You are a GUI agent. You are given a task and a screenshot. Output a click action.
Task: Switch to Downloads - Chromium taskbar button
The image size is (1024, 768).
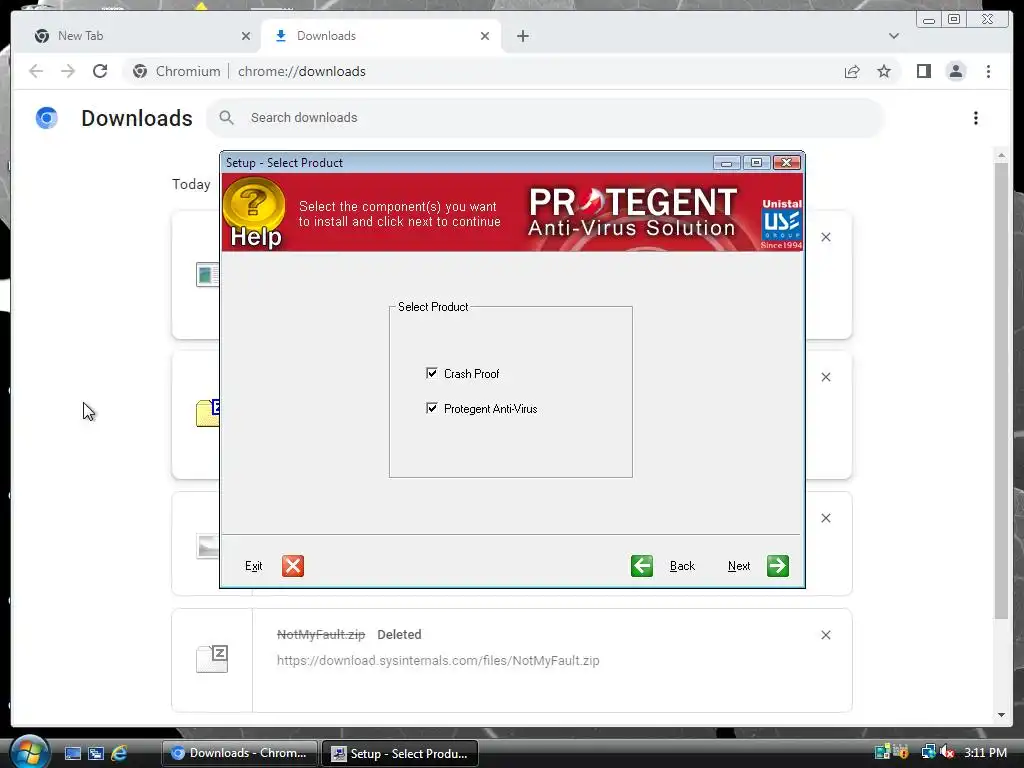point(240,753)
